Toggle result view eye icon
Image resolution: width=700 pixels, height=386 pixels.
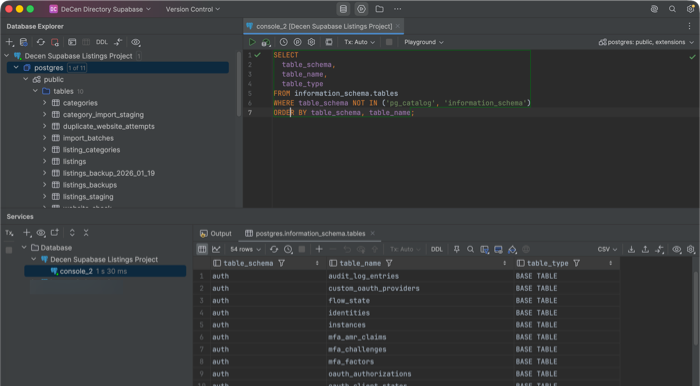click(677, 249)
